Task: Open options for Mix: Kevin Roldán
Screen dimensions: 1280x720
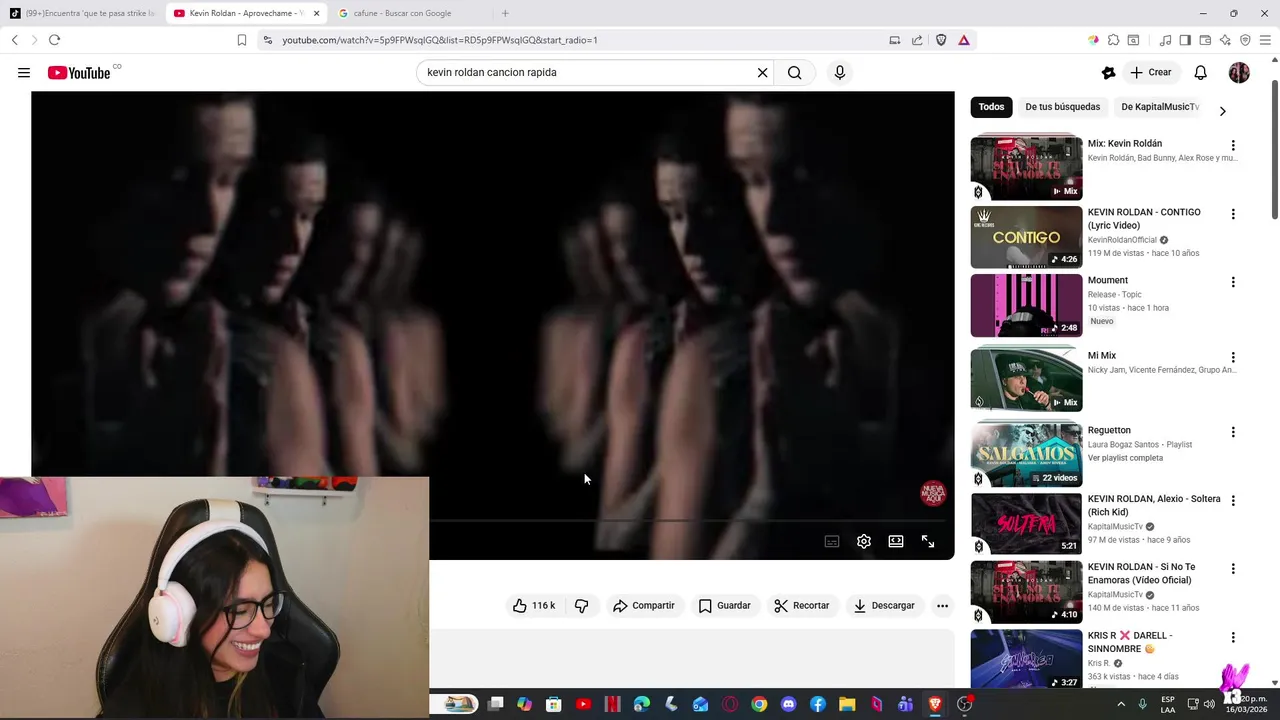Action: 1233,145
